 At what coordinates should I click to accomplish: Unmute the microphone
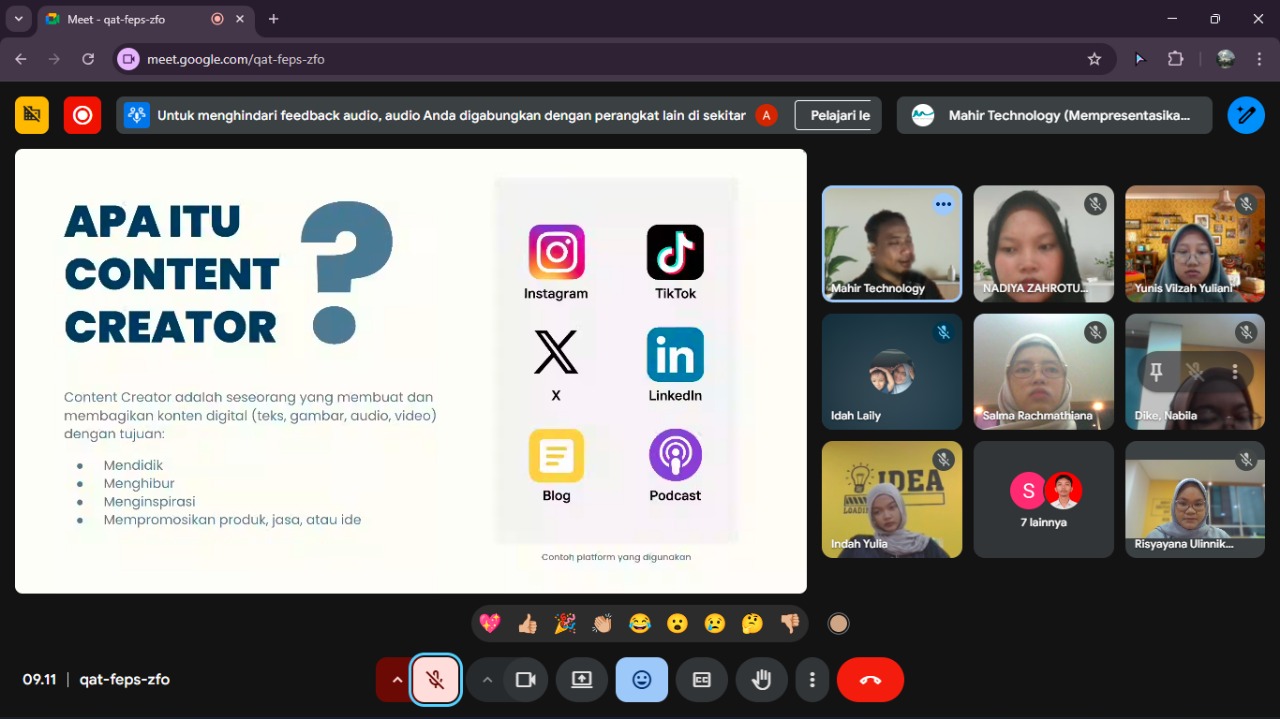[x=435, y=680]
